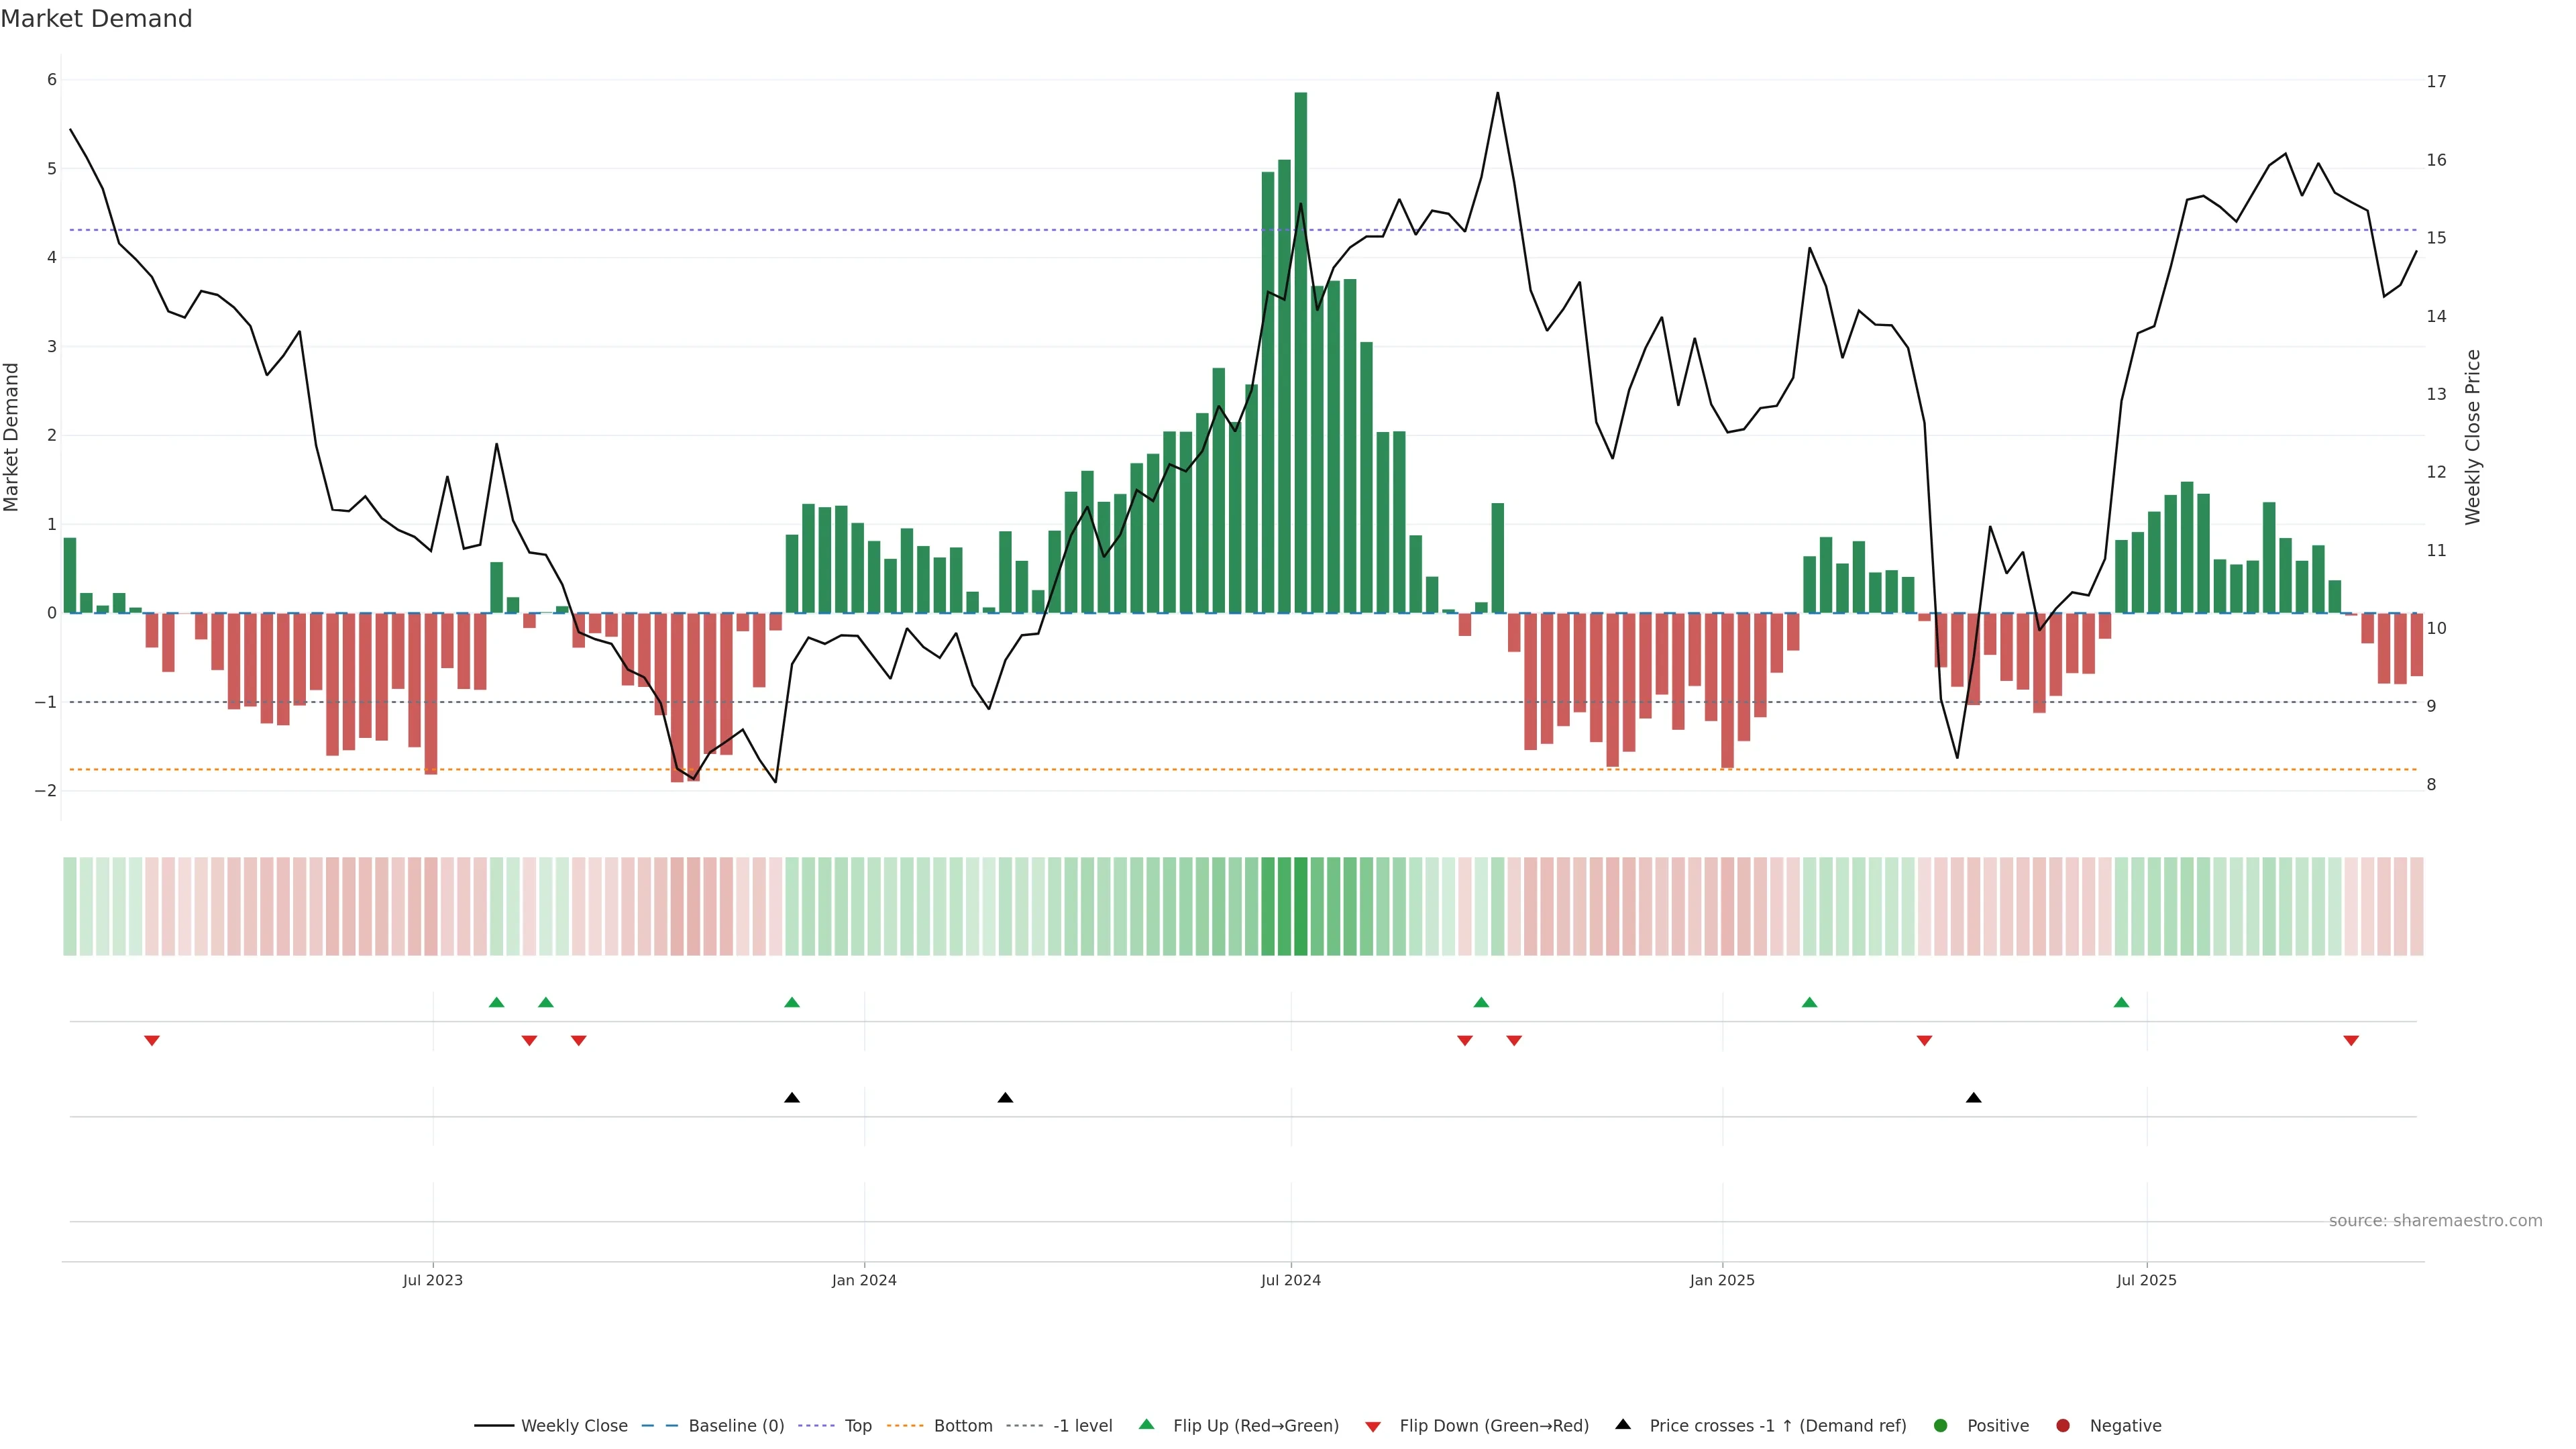Click the darkest green heatmap strip cell
The width and height of the screenshot is (2576, 1449).
click(x=1300, y=906)
